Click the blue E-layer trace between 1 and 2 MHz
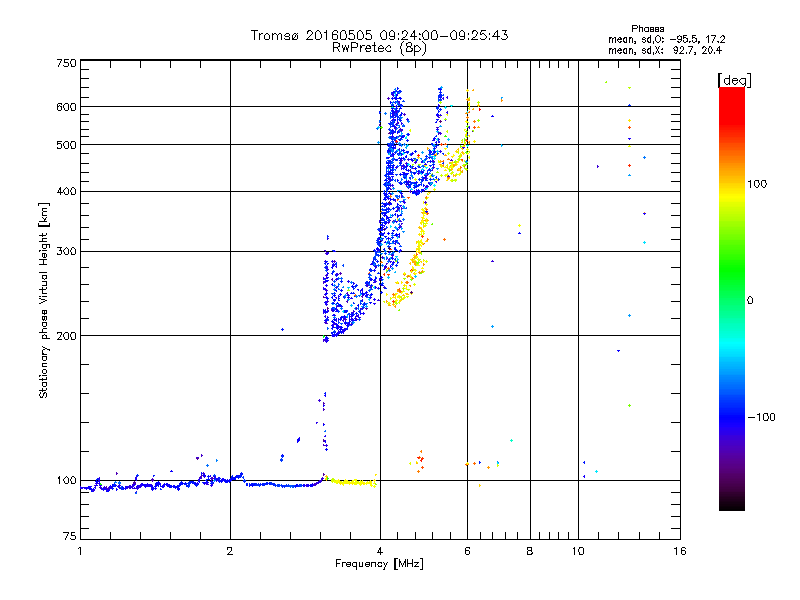This screenshot has height=600, width=800. (x=158, y=485)
